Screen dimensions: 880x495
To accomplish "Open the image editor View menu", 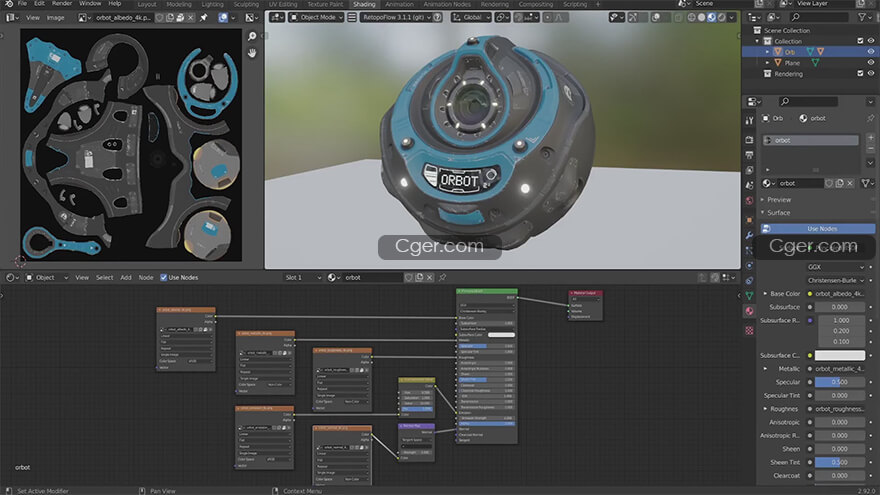I will pos(33,18).
